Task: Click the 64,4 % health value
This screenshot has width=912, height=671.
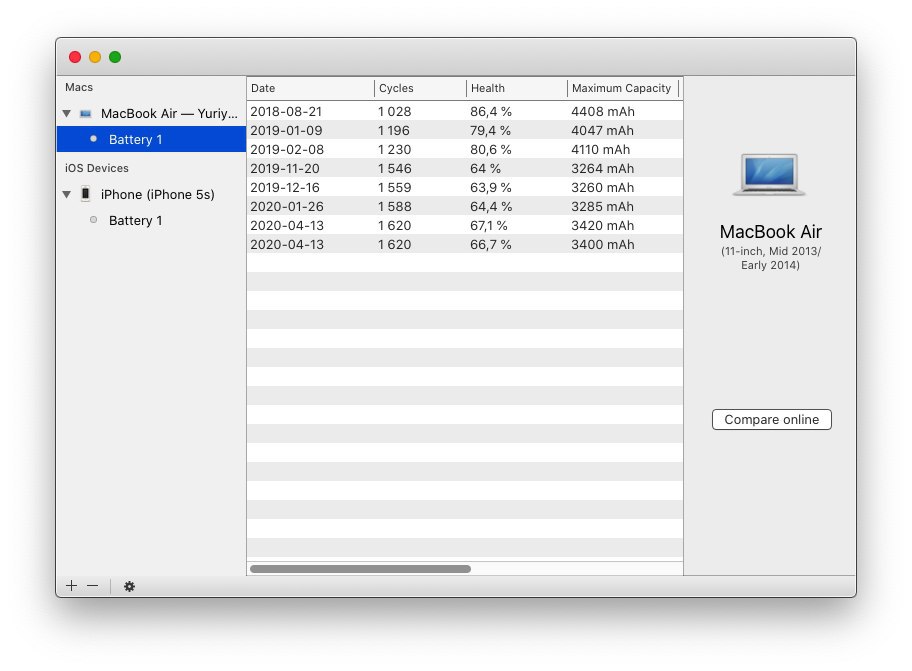Action: [x=491, y=206]
